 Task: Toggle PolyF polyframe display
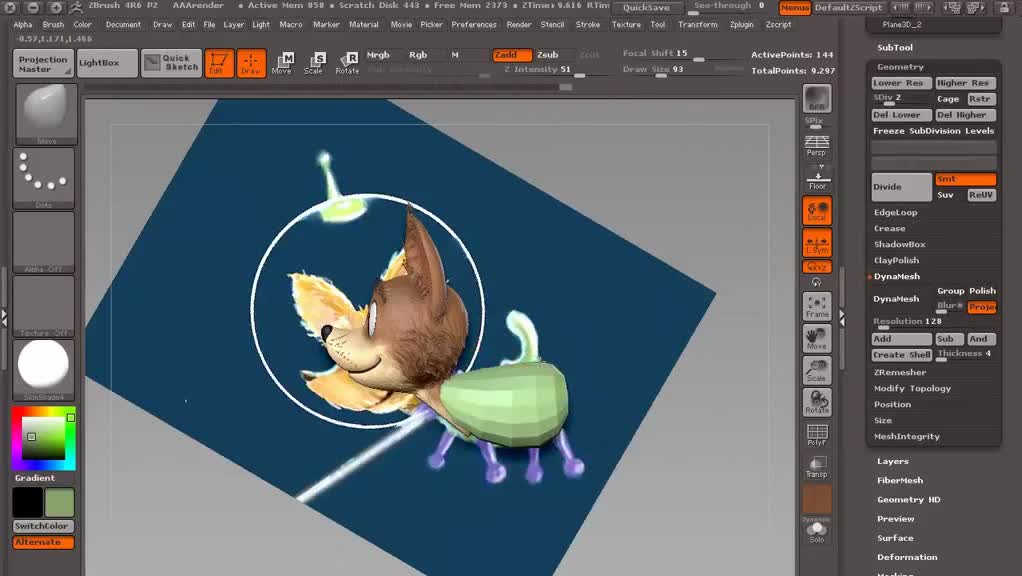click(x=817, y=434)
